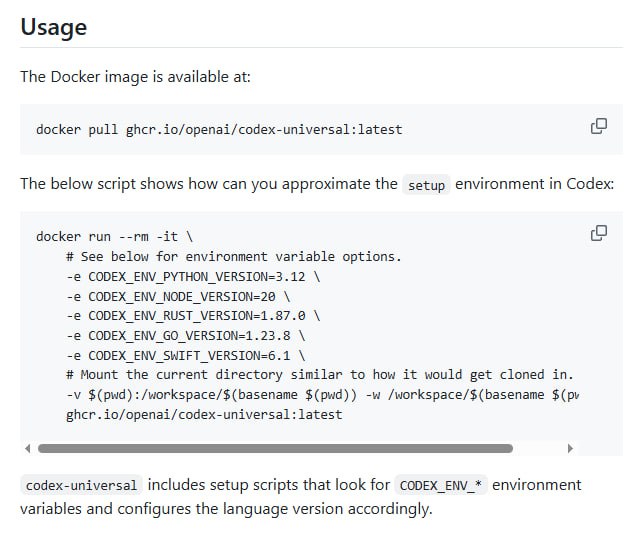
Task: Click the 'docker run --rm -it \' line
Action: (114, 236)
